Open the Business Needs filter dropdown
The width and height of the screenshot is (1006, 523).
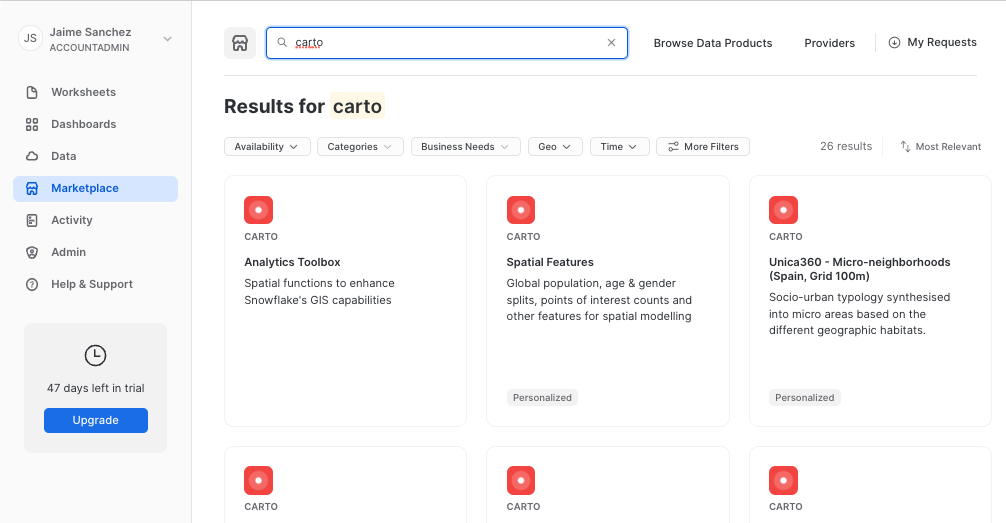[465, 147]
